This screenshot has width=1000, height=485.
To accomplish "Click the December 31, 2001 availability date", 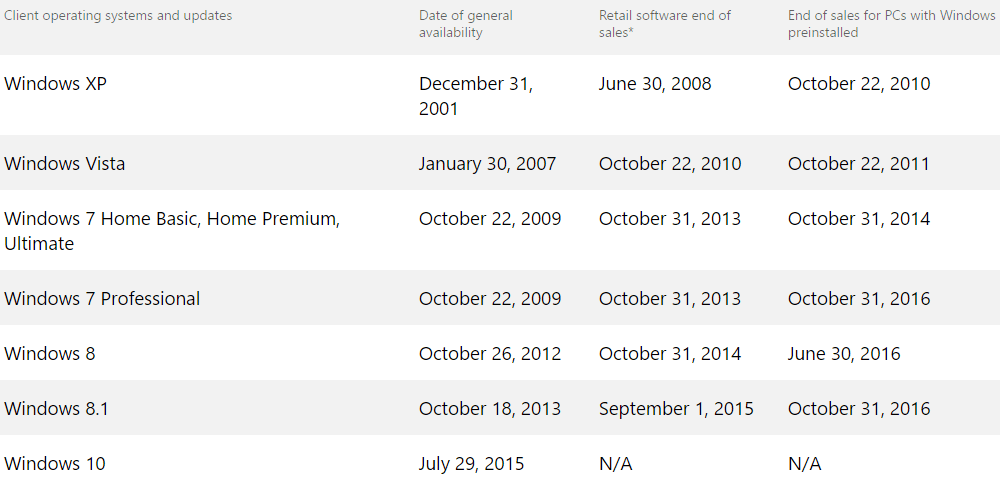I will click(x=476, y=96).
